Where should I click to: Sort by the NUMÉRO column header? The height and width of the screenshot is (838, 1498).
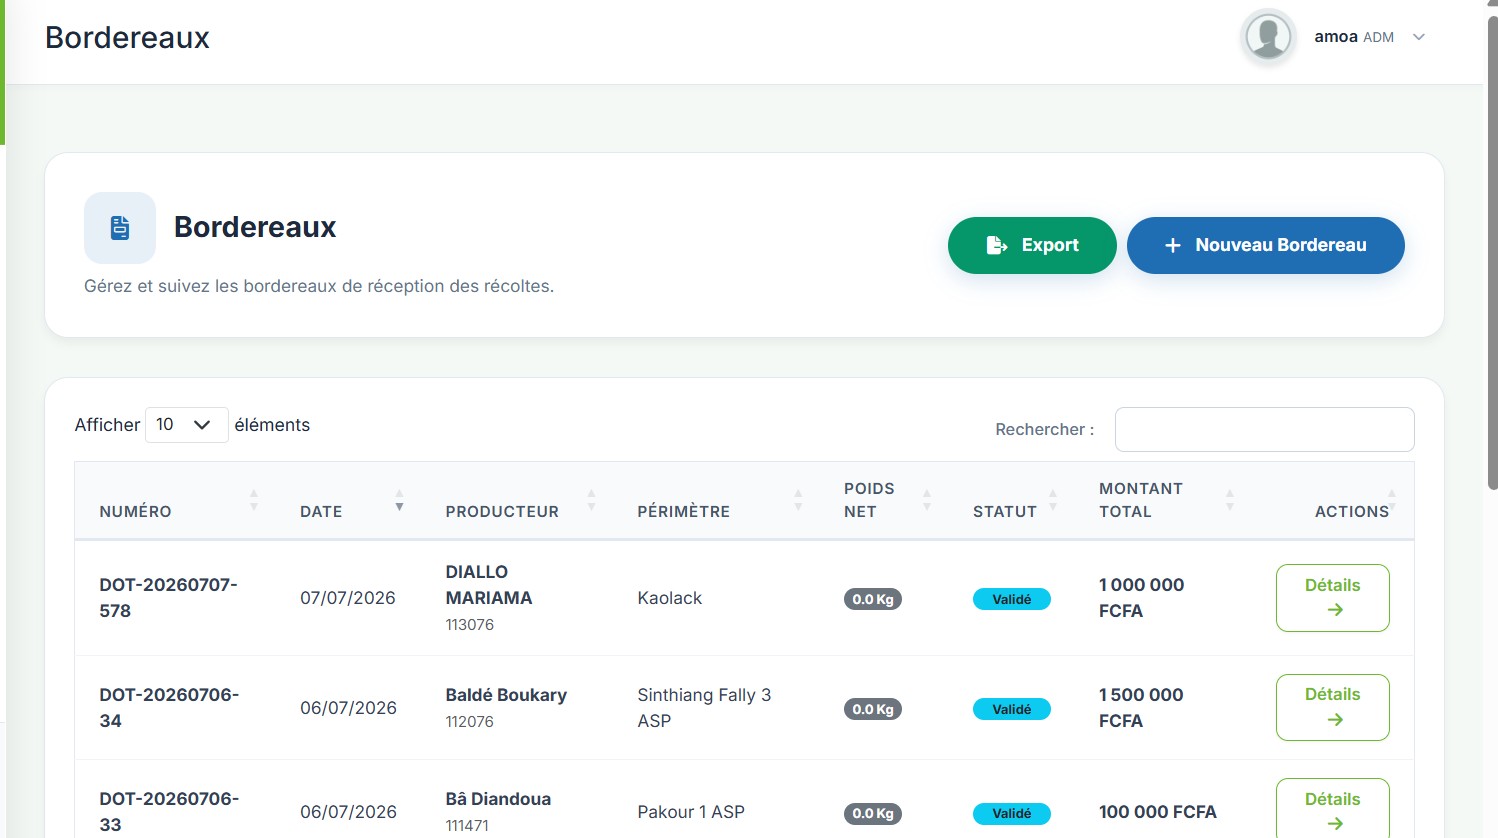[174, 501]
